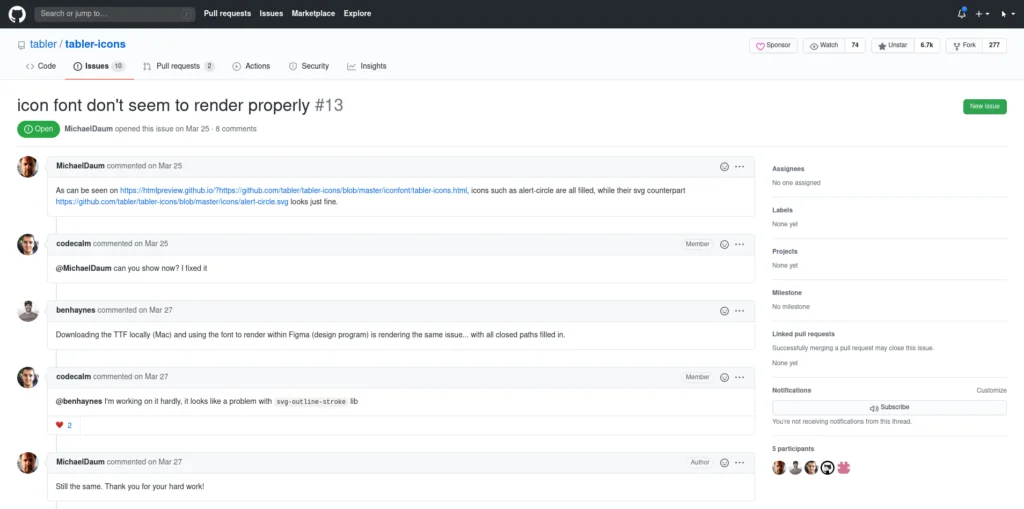Toggle the heart reaction with 2 count
1024x509 pixels.
64,425
